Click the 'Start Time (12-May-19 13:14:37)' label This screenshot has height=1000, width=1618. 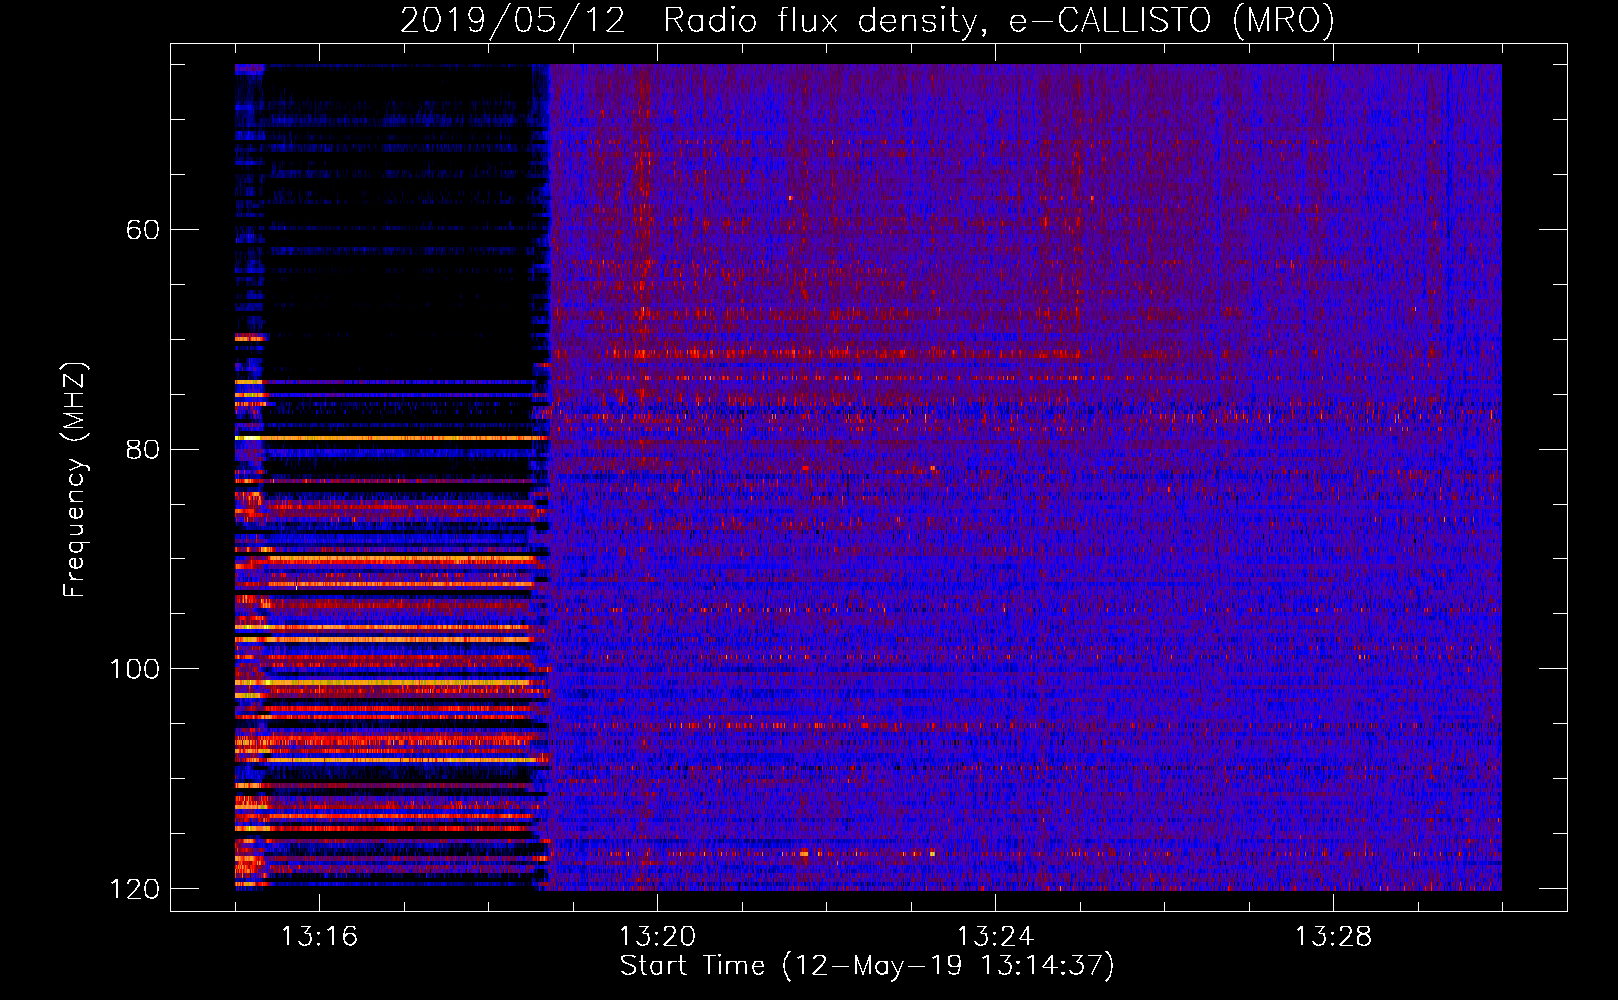tap(867, 966)
